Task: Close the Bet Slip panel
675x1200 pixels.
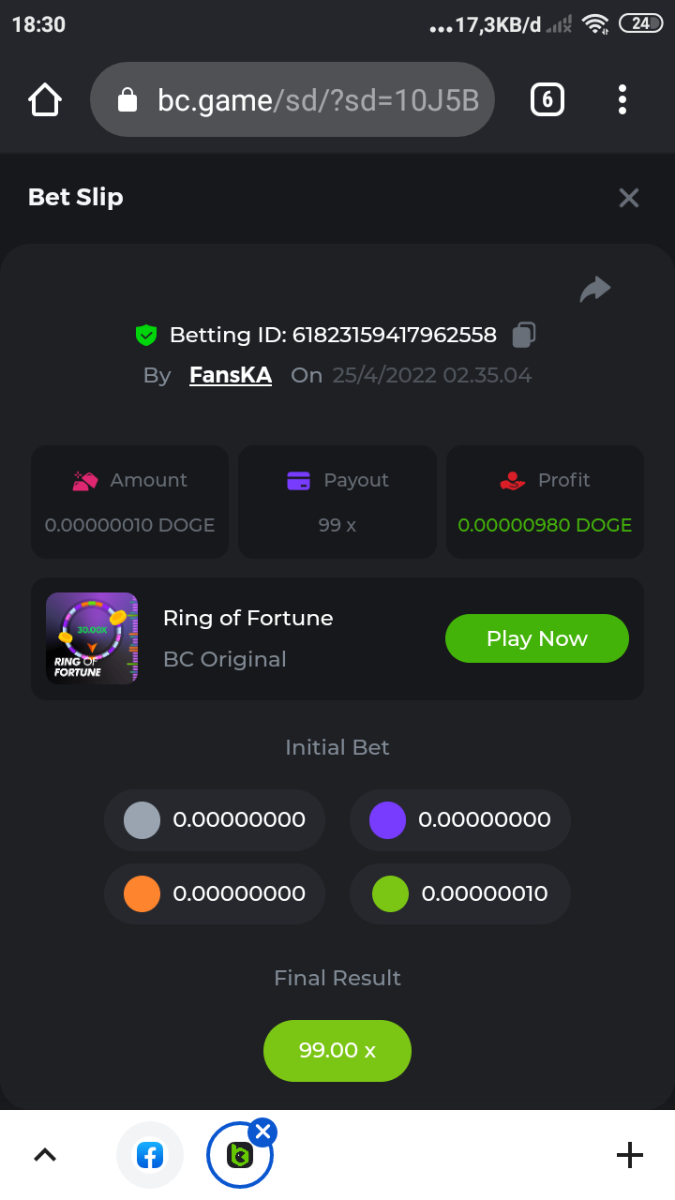Action: click(x=628, y=198)
